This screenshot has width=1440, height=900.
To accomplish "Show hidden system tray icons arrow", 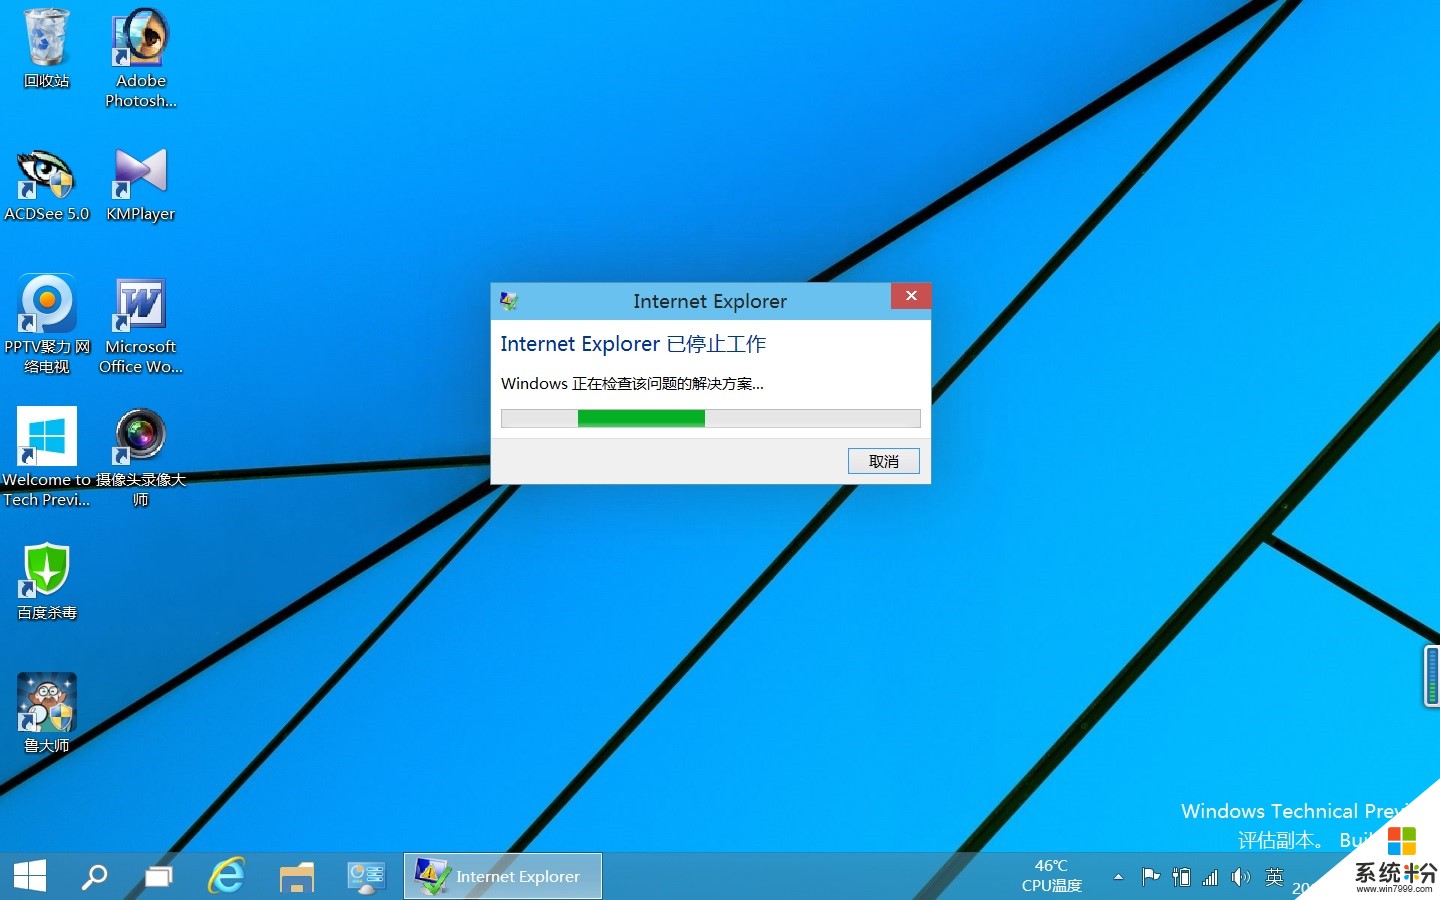I will tap(1118, 877).
